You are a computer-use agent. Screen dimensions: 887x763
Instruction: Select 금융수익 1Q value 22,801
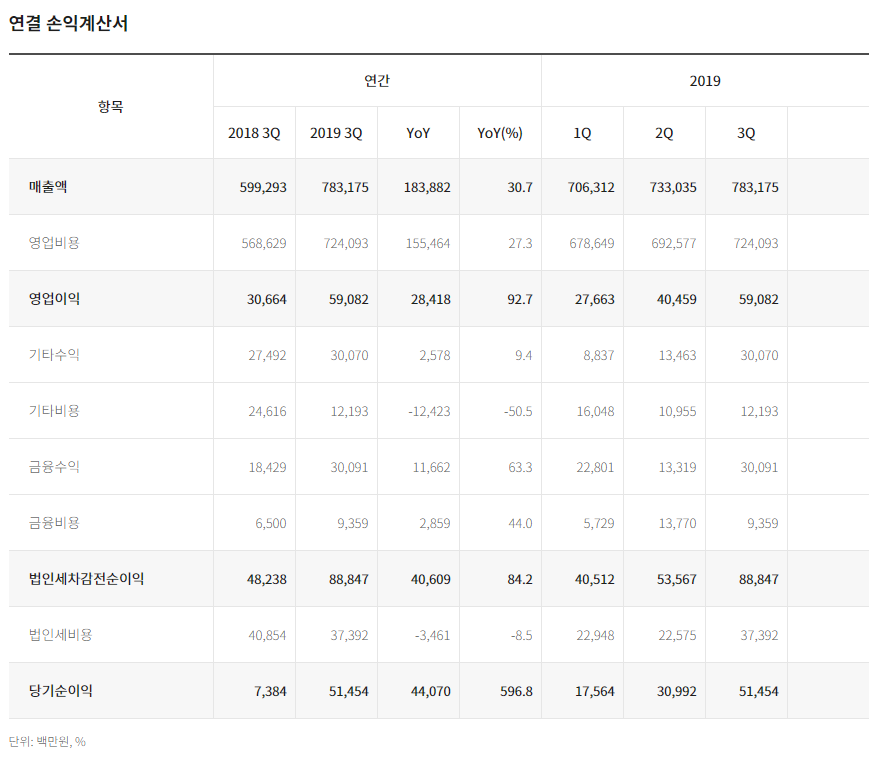point(595,467)
